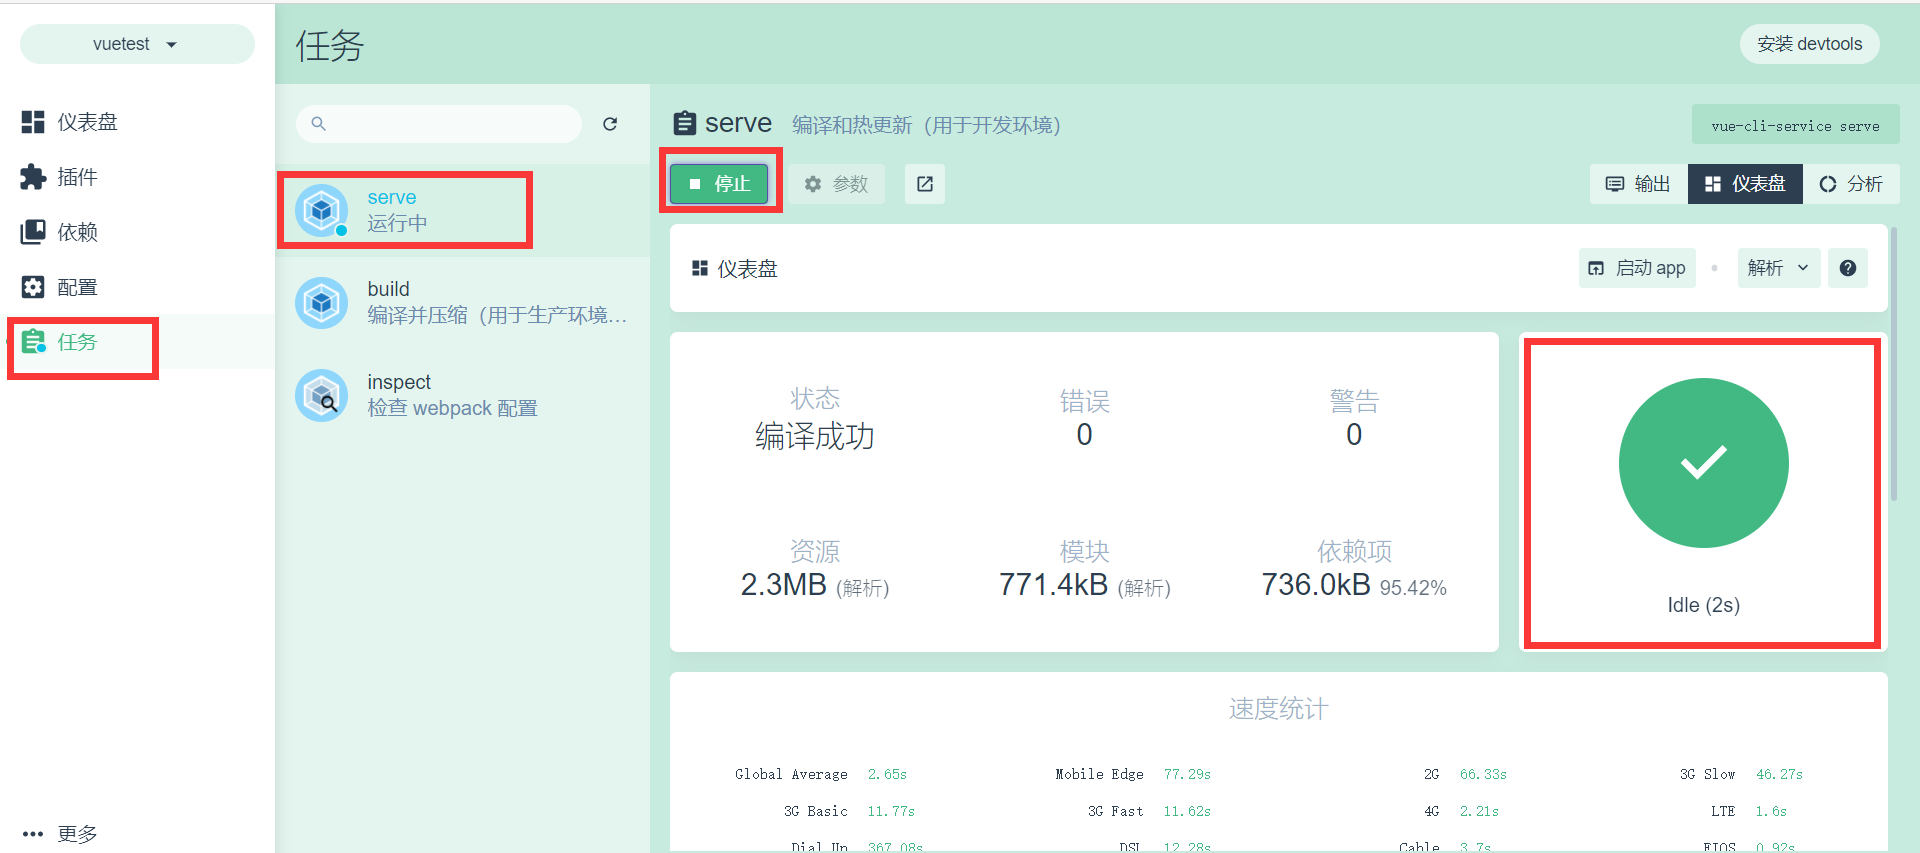Open 参数 parameters for serve

point(837,184)
